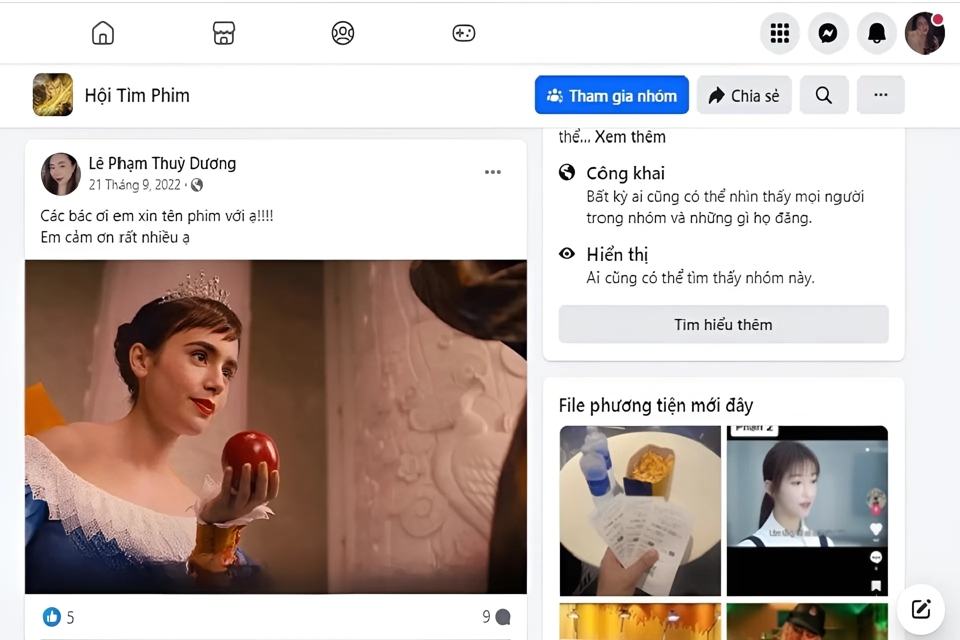This screenshot has width=960, height=640.
Task: Open the group options ellipsis next to Chia sẻ
Action: pos(880,95)
